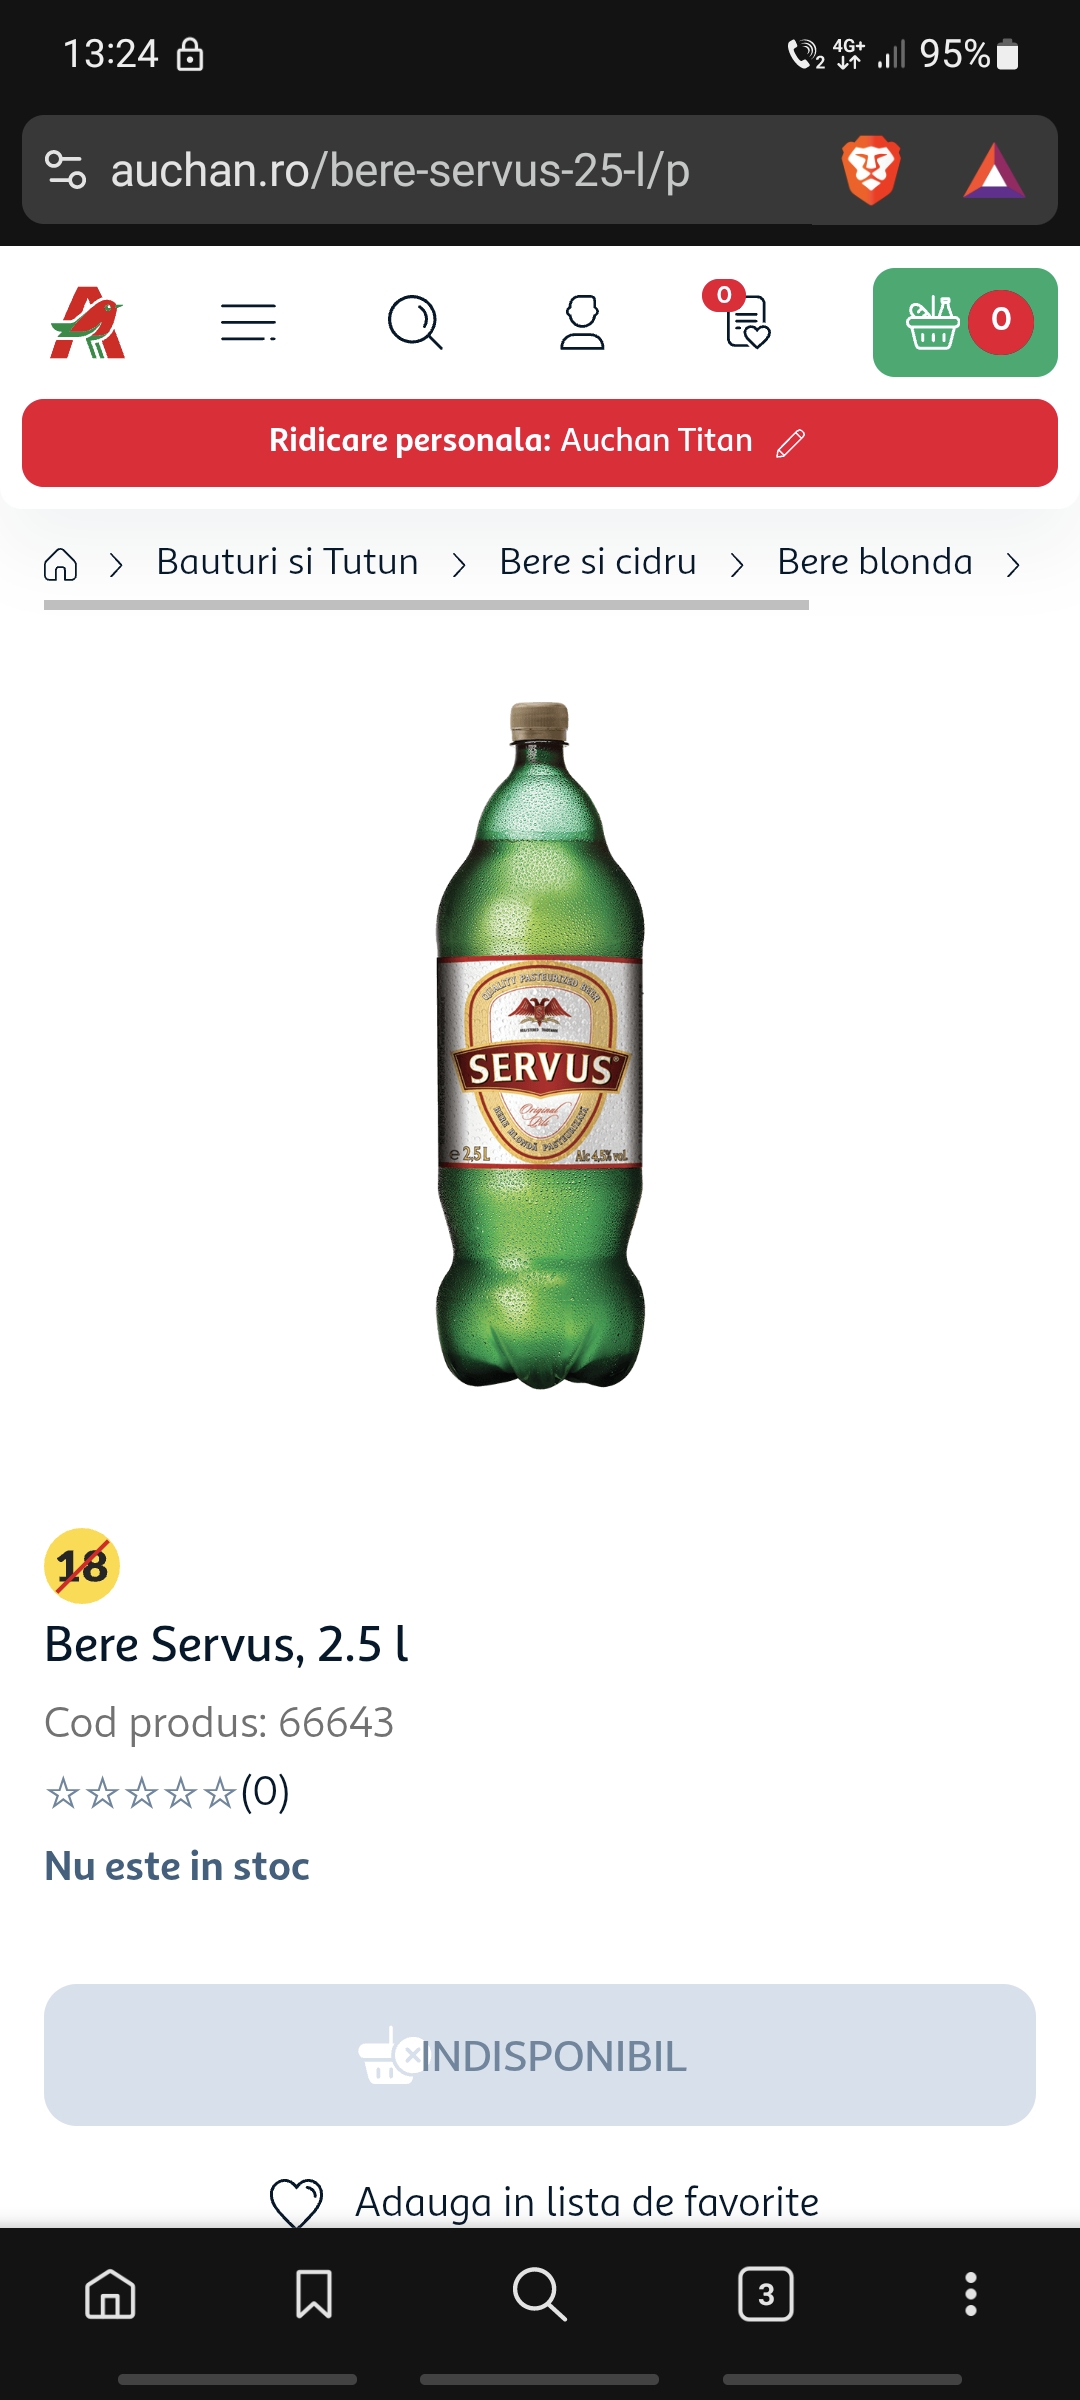Image resolution: width=1080 pixels, height=2400 pixels.
Task: Open the hamburger menu icon
Action: coord(248,322)
